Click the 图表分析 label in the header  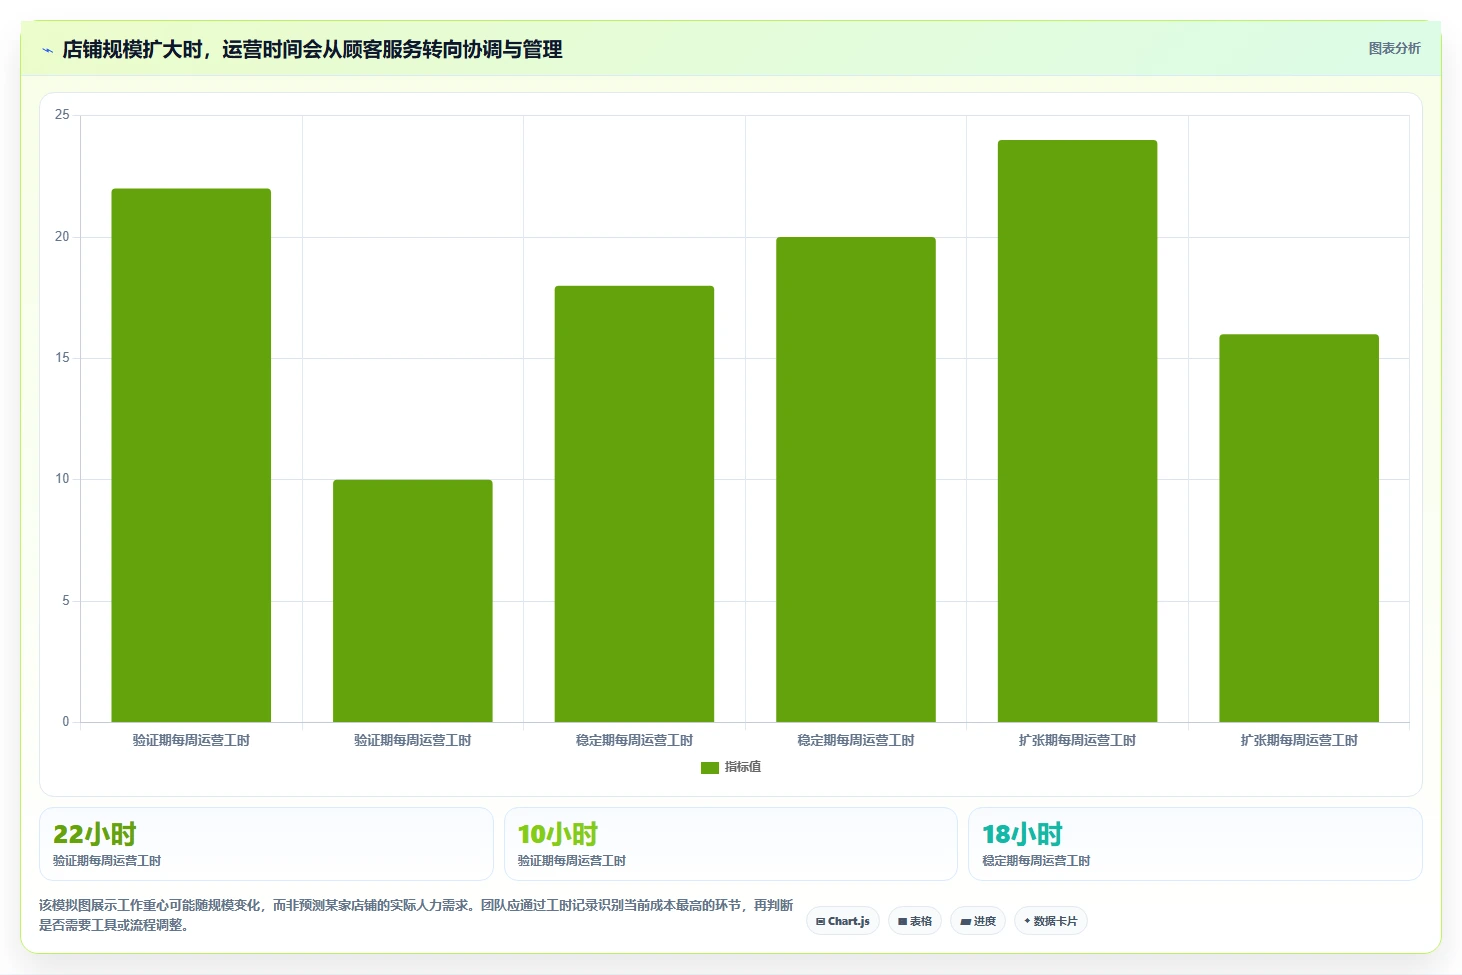click(x=1394, y=48)
